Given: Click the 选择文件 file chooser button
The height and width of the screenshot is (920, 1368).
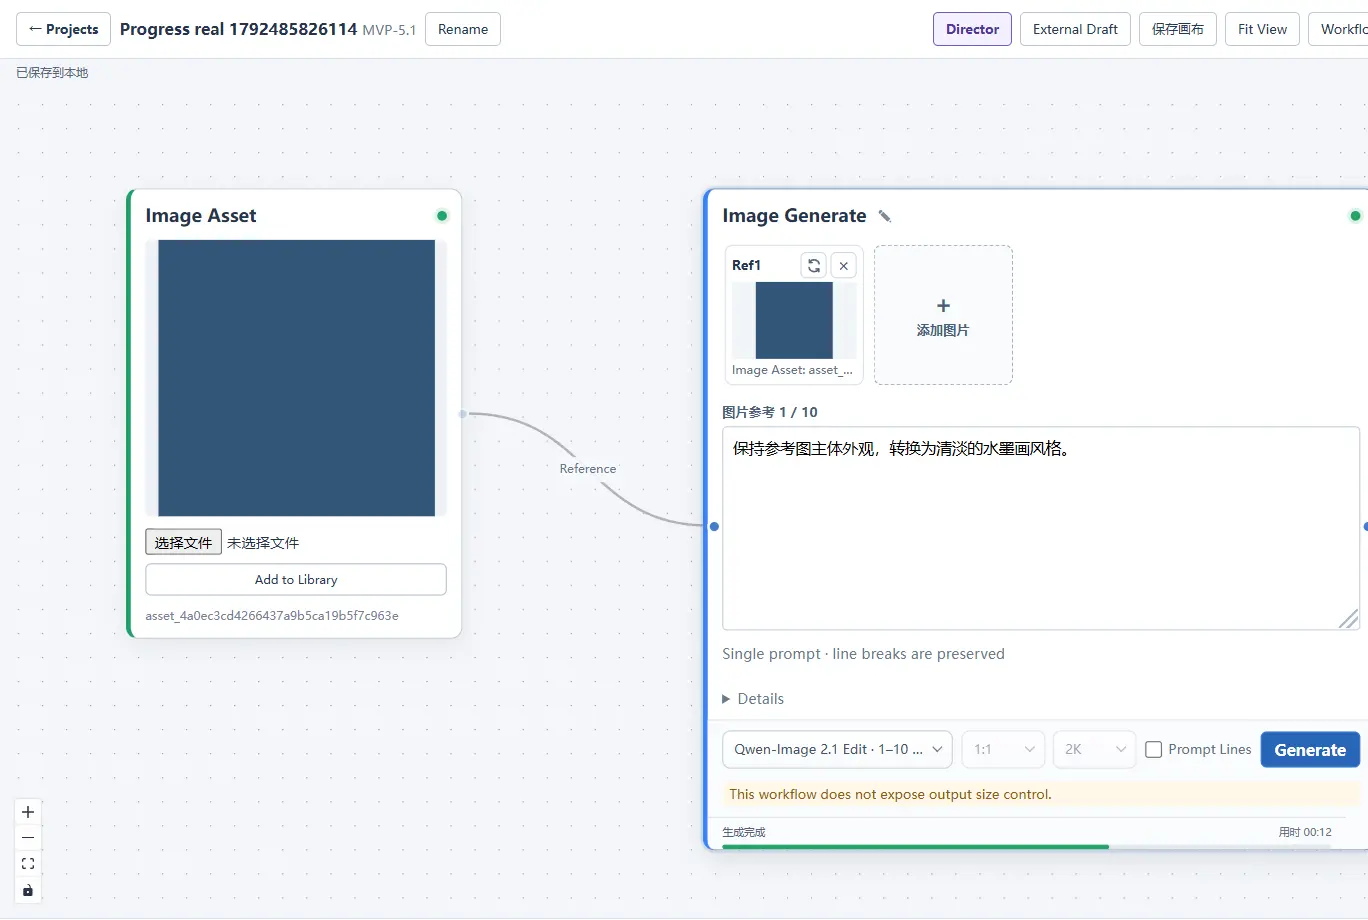Looking at the screenshot, I should [x=183, y=542].
